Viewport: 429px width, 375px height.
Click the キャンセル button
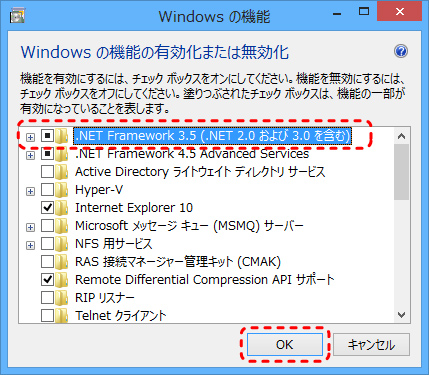pyautogui.click(x=371, y=345)
